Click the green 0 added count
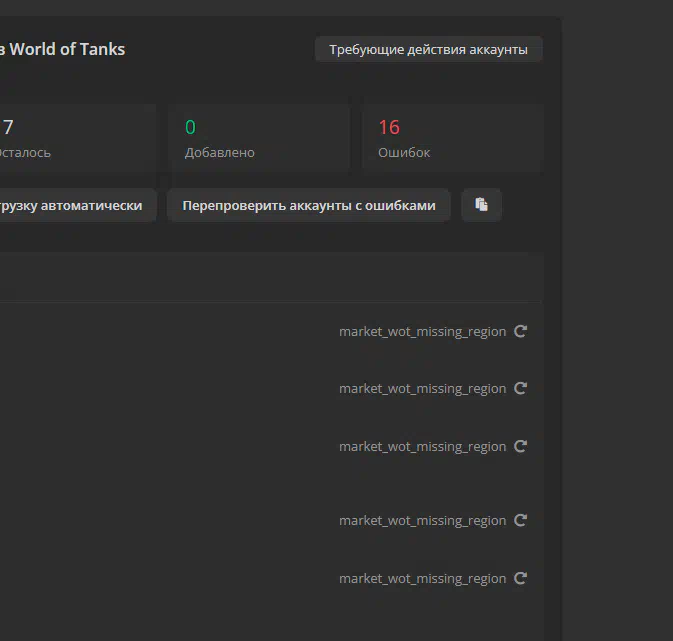 190,128
